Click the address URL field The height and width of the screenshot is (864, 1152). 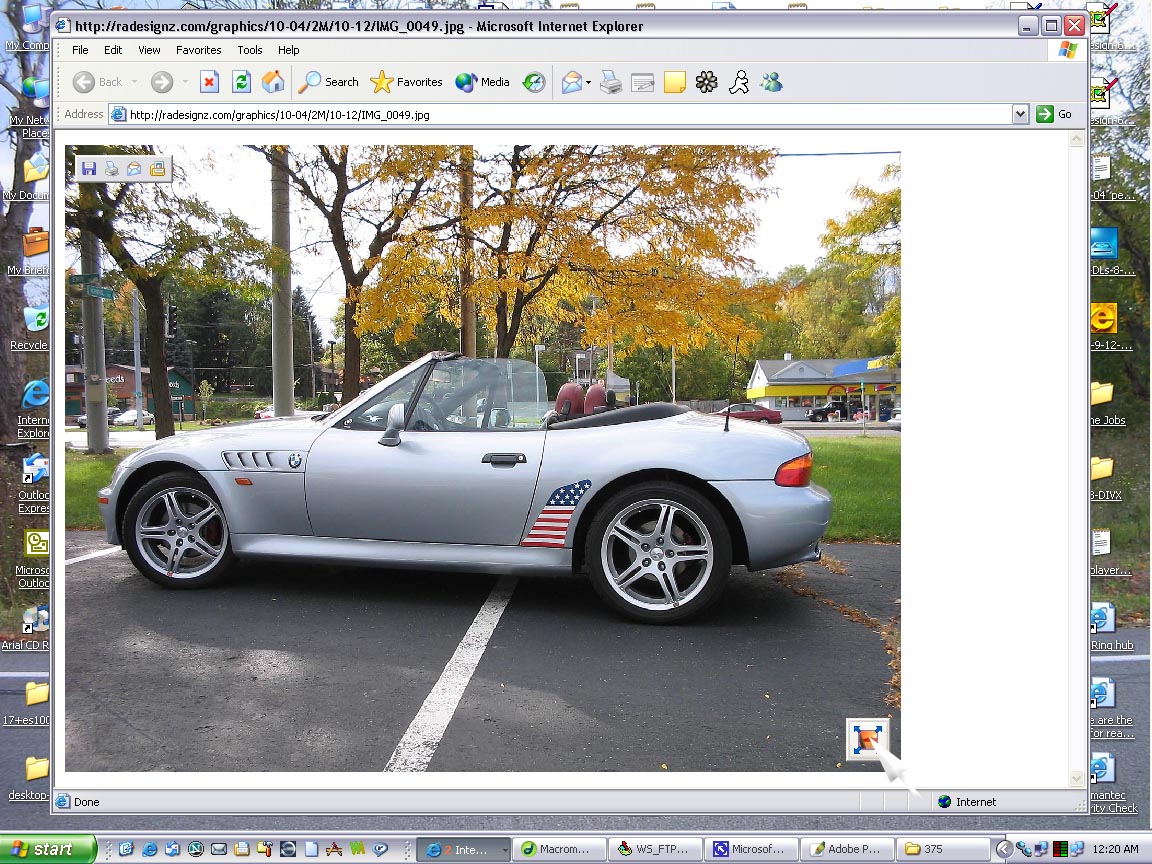[560, 114]
